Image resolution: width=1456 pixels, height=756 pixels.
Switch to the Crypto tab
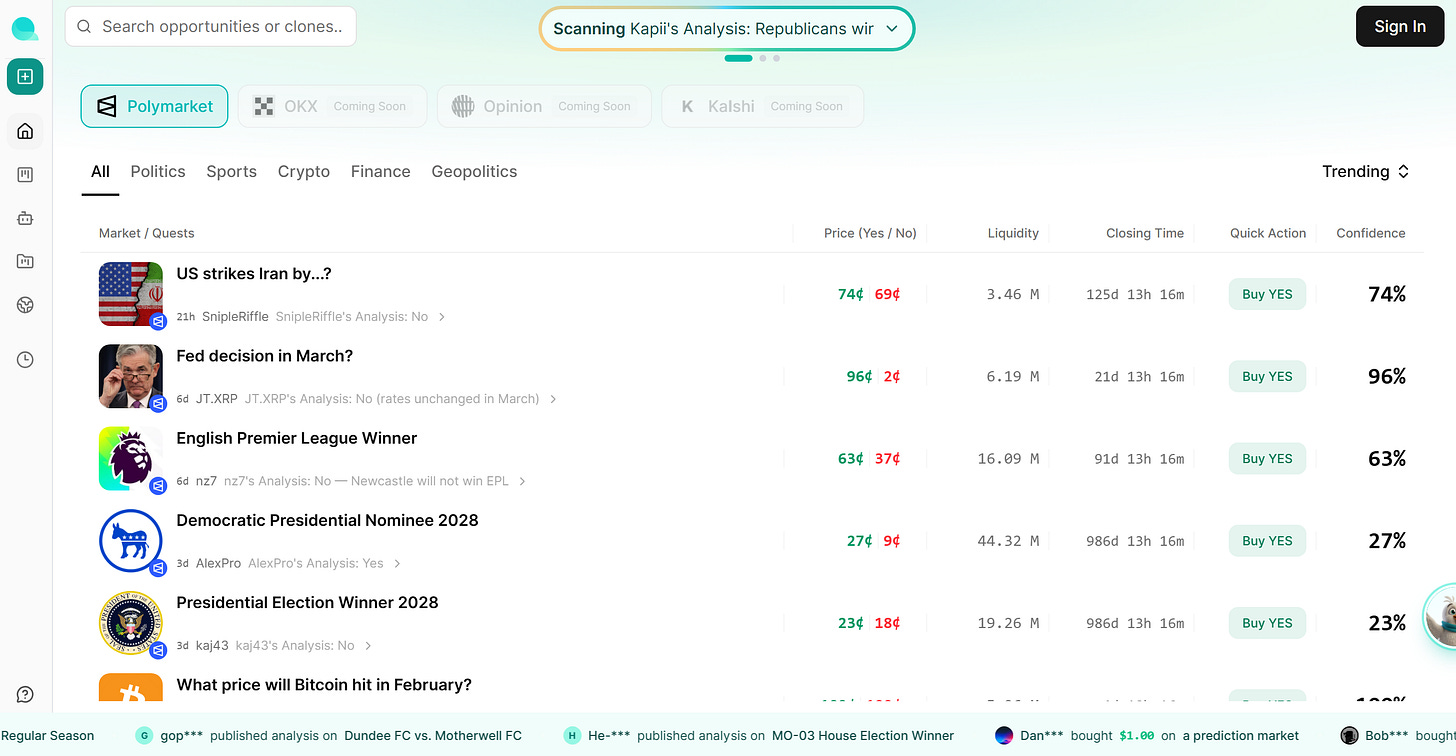(304, 172)
